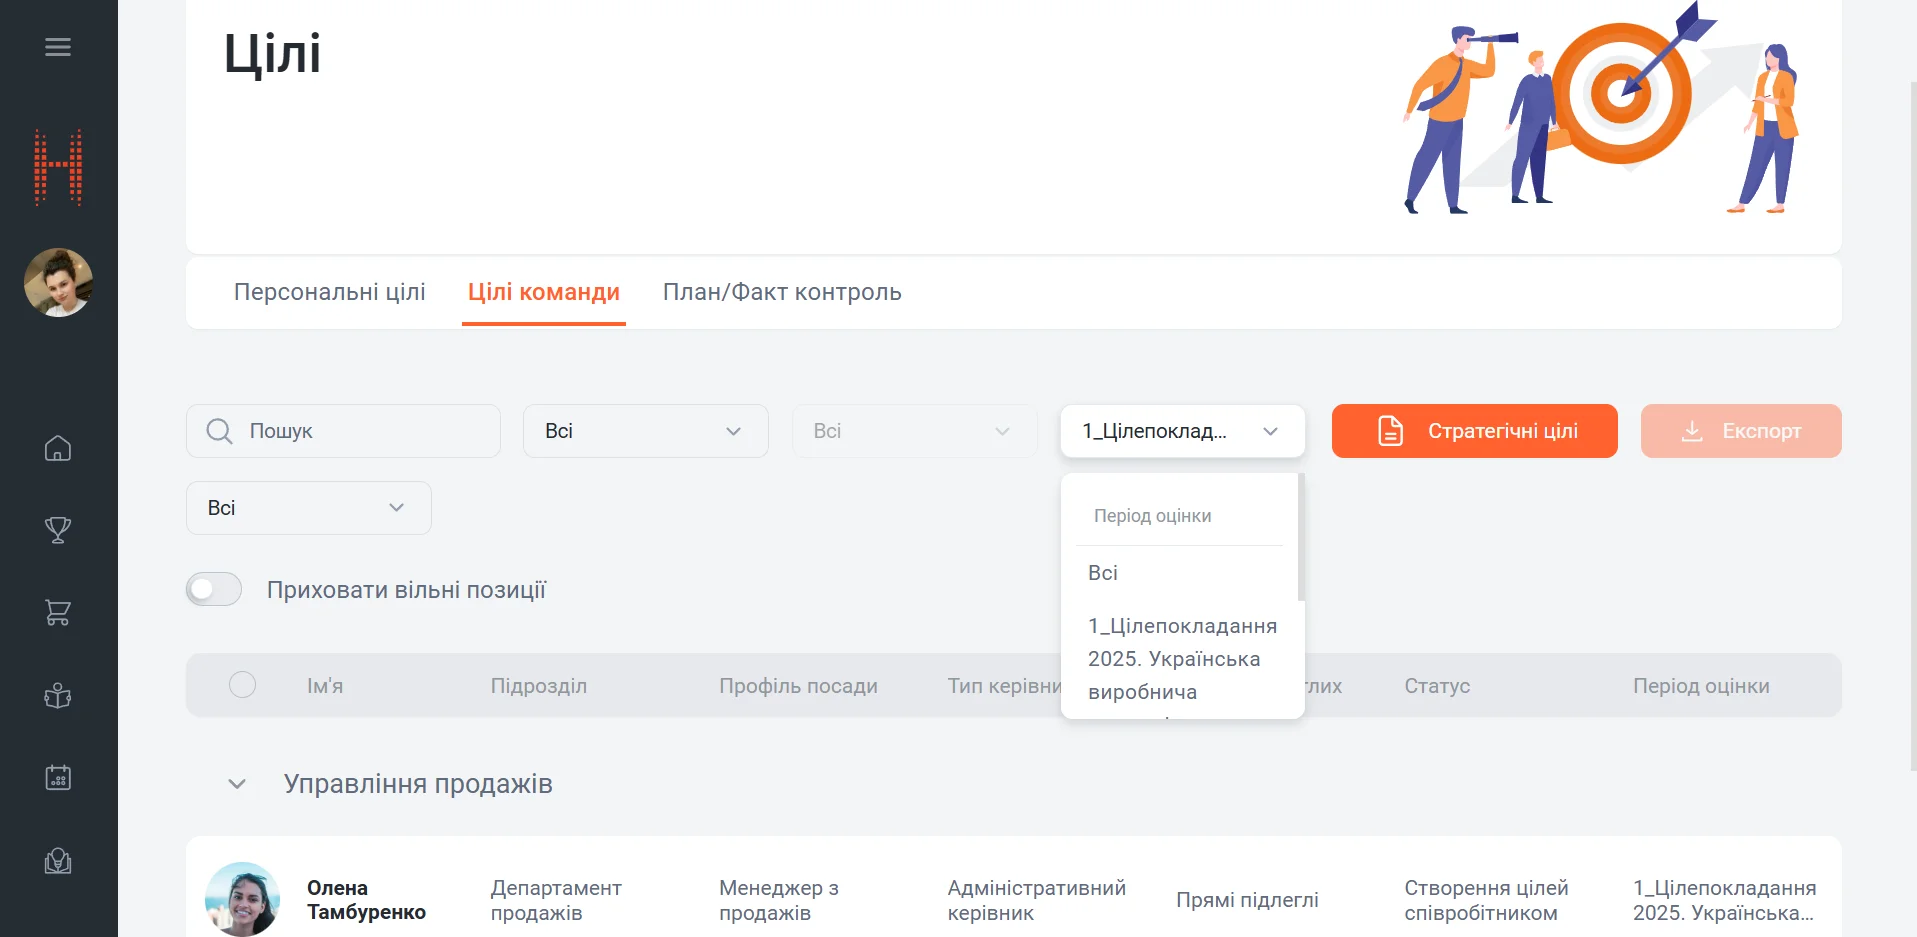This screenshot has height=937, width=1917.
Task: Open the 'Всі' dropdown below search
Action: click(308, 508)
